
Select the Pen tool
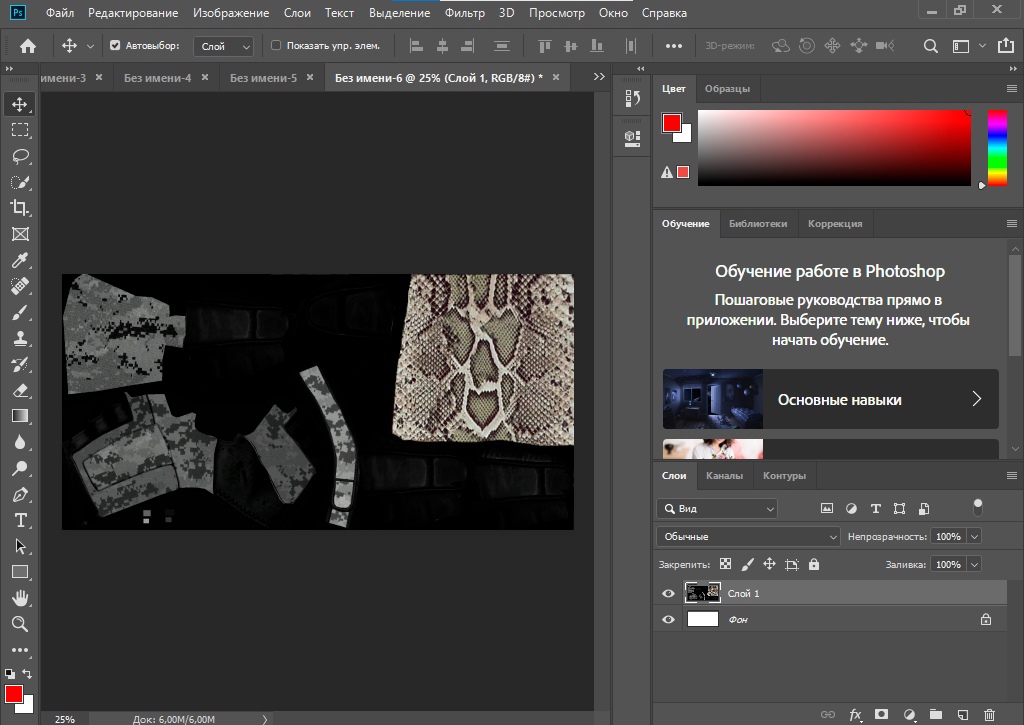20,494
